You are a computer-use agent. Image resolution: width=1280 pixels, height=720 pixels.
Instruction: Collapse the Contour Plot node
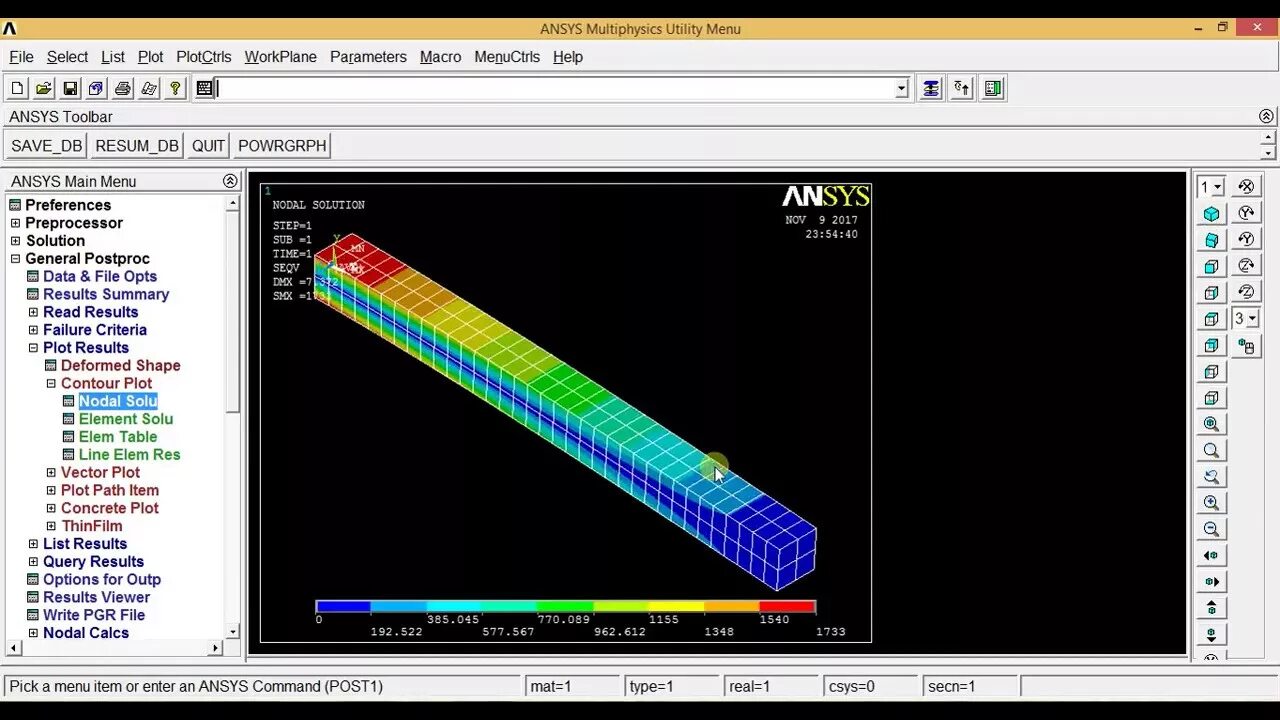(x=51, y=383)
